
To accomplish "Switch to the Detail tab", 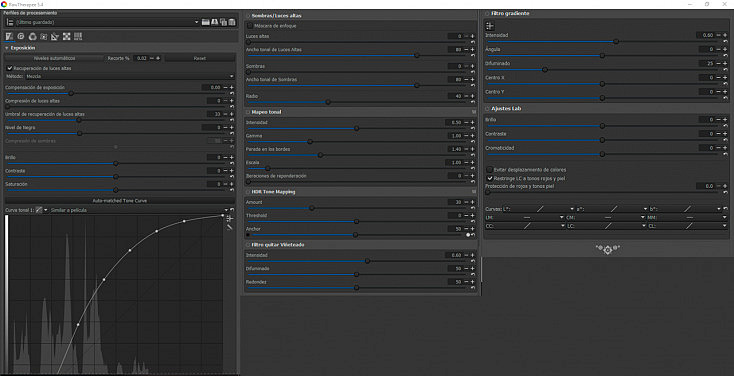I will click(x=21, y=37).
